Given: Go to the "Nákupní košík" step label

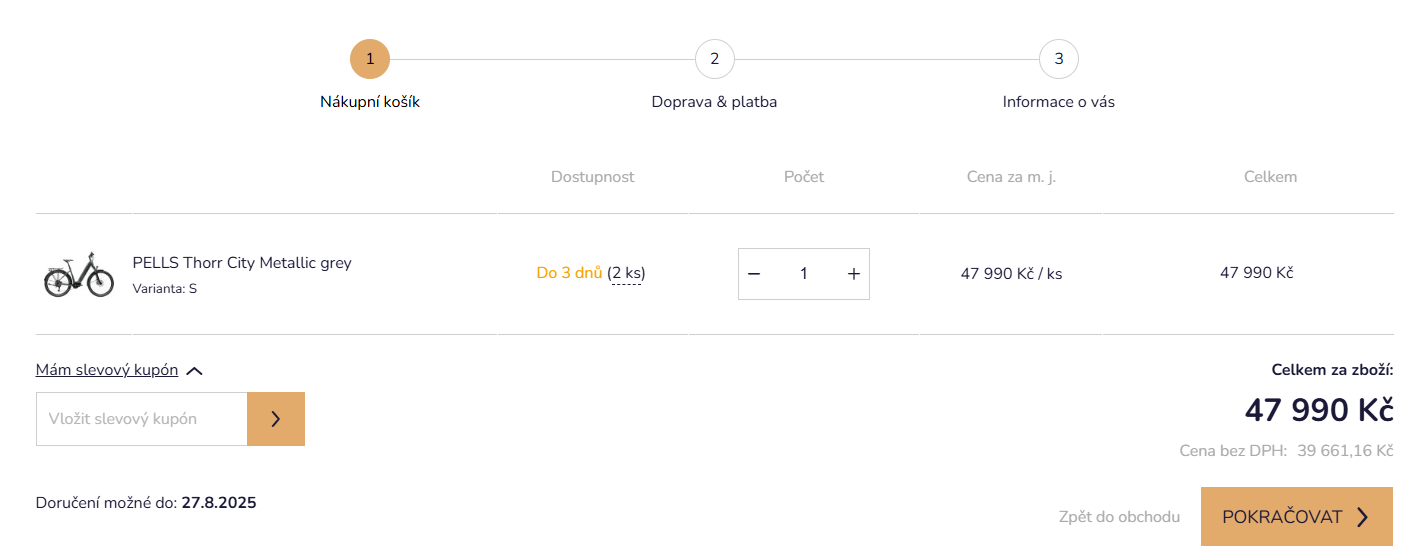Looking at the screenshot, I should pyautogui.click(x=370, y=102).
